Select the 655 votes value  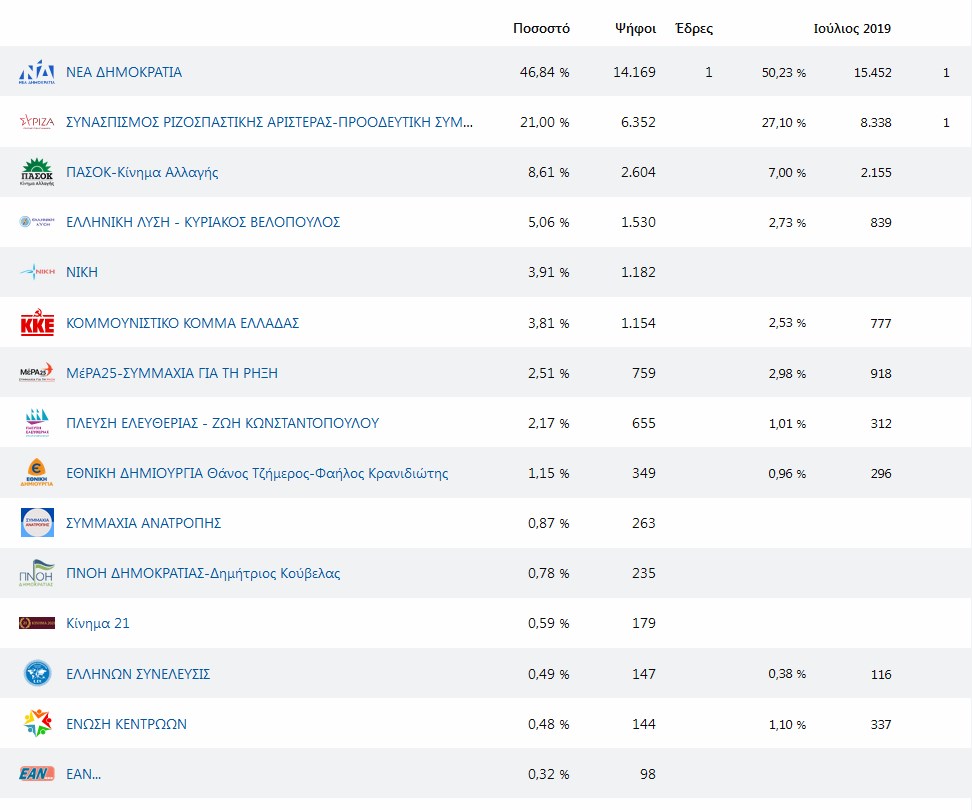point(644,423)
